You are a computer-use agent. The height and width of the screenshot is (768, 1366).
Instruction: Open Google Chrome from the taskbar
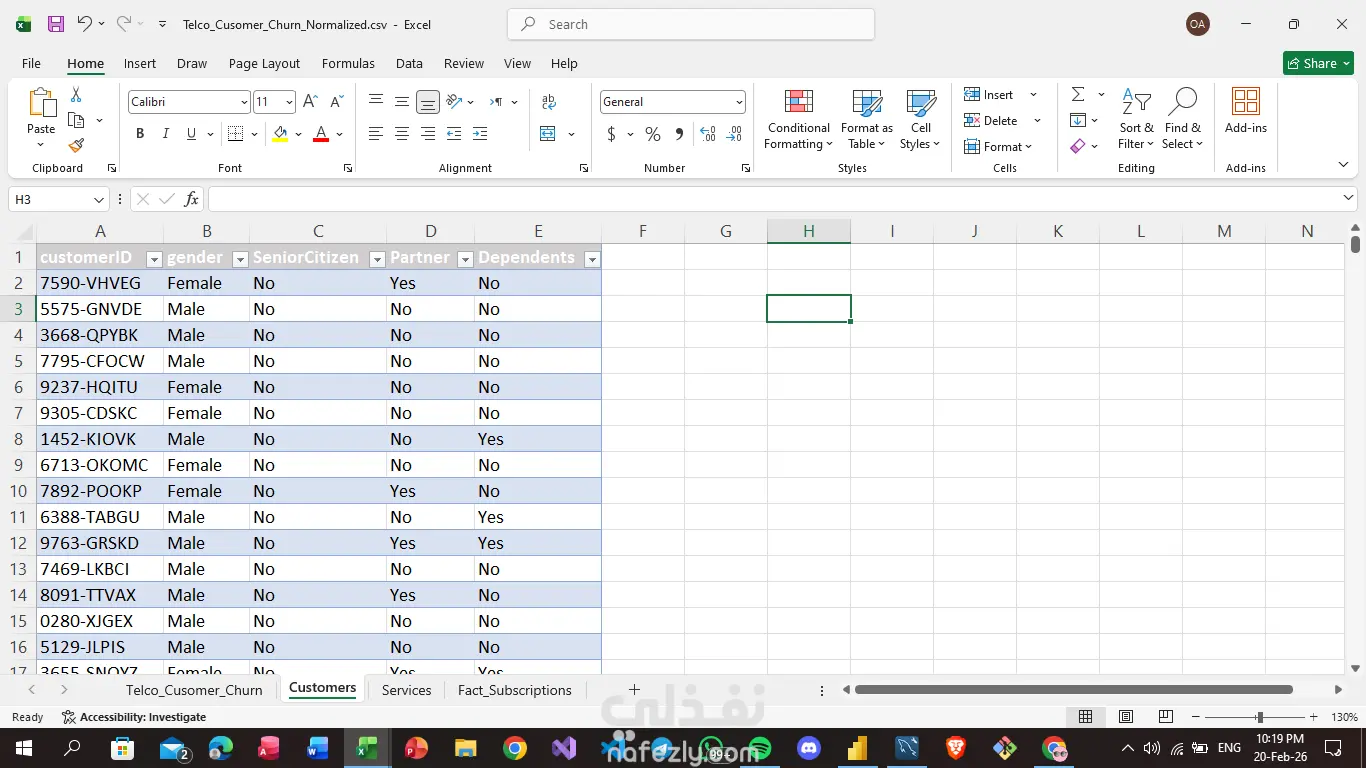tap(515, 748)
